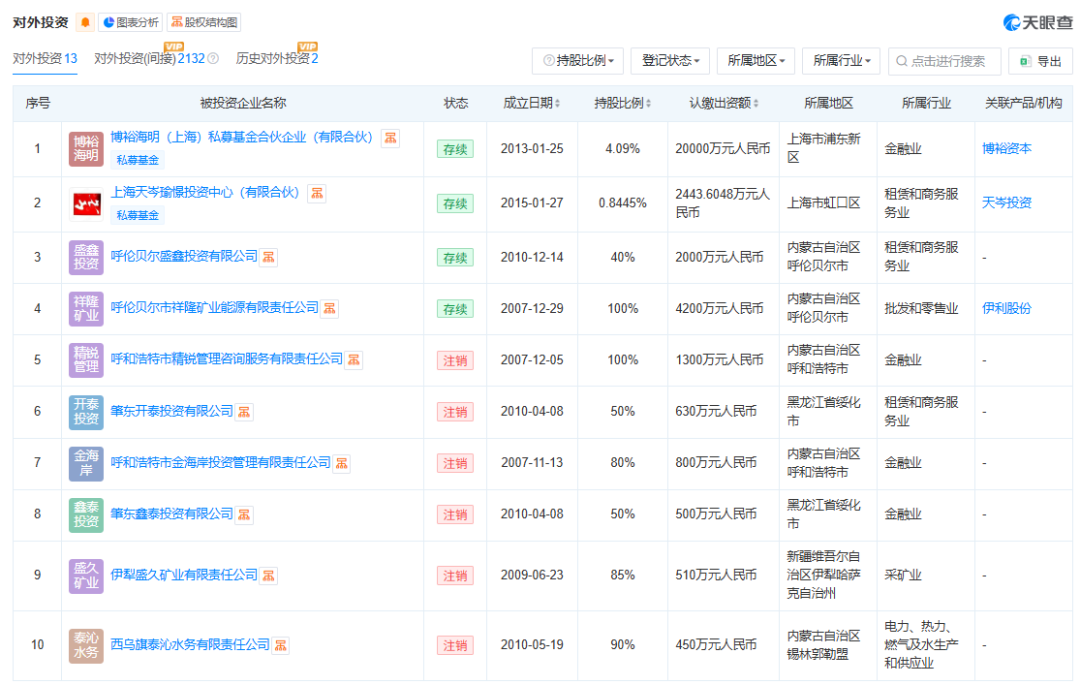Open the 股权结构图 chart icon at top
Viewport: 1080px width, 685px height.
click(177, 21)
